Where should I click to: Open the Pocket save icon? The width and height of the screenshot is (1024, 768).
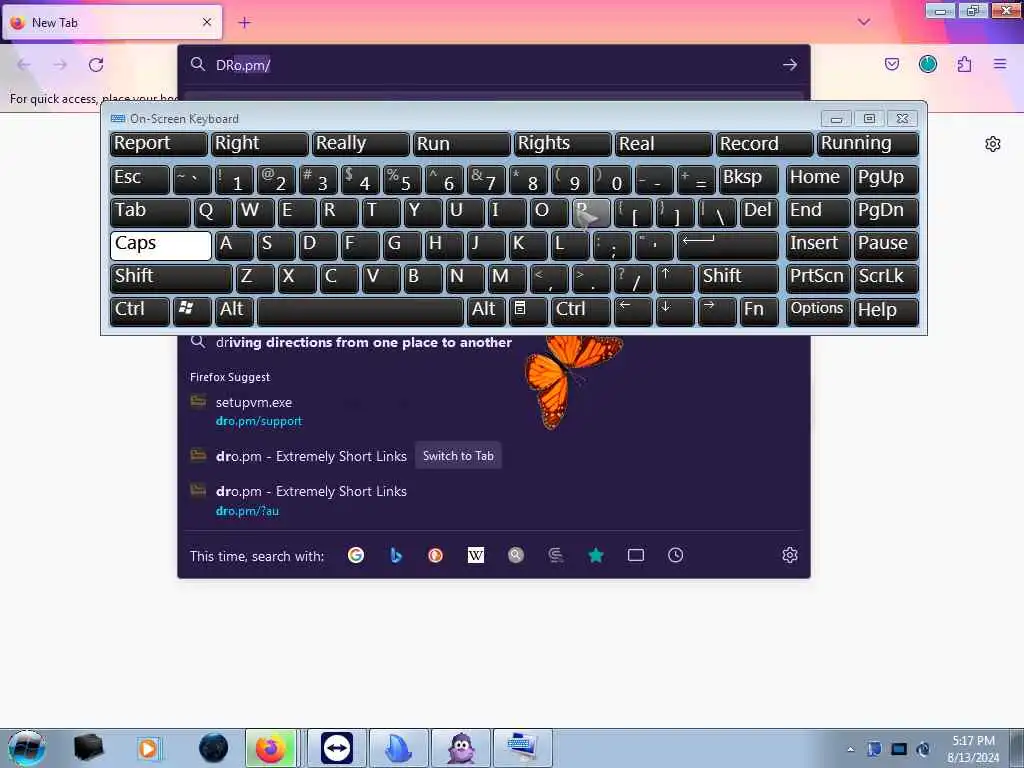point(891,64)
